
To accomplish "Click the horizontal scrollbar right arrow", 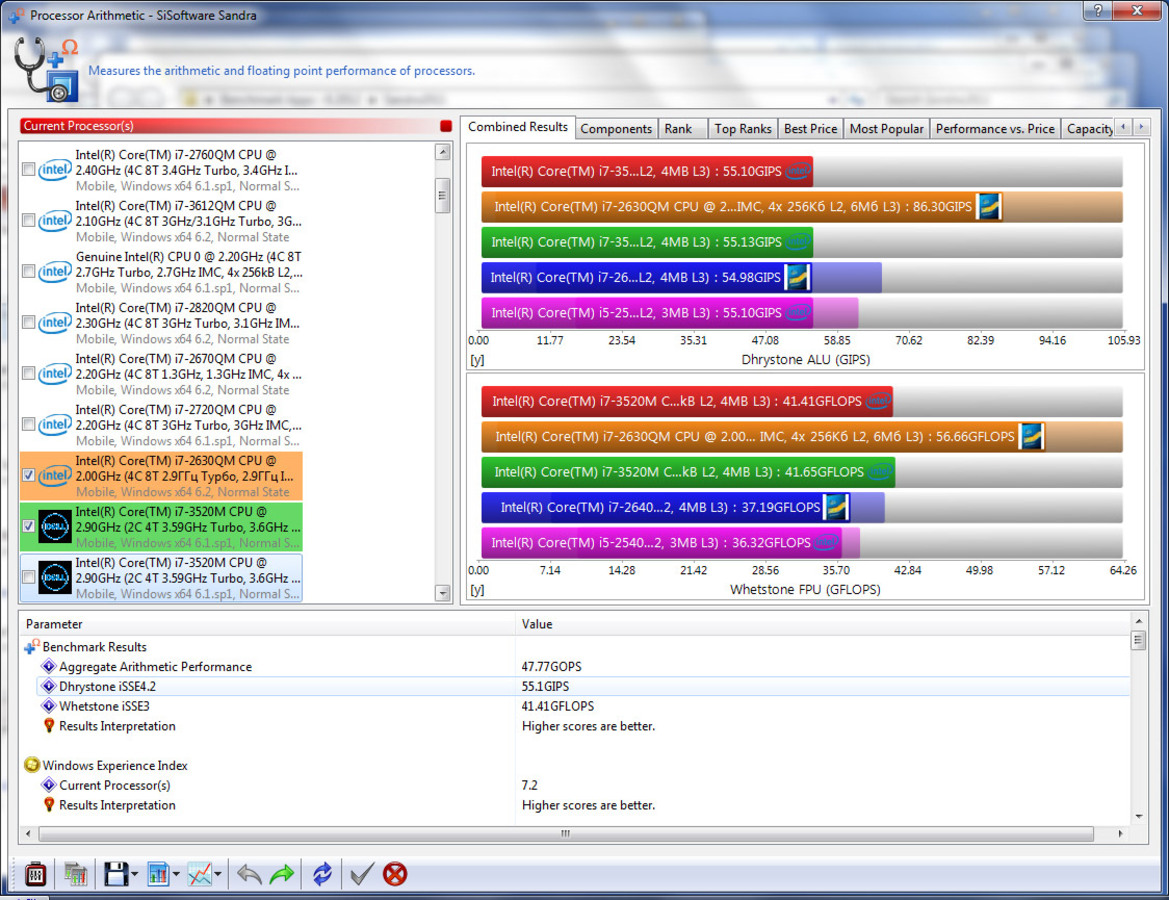I will 1121,834.
